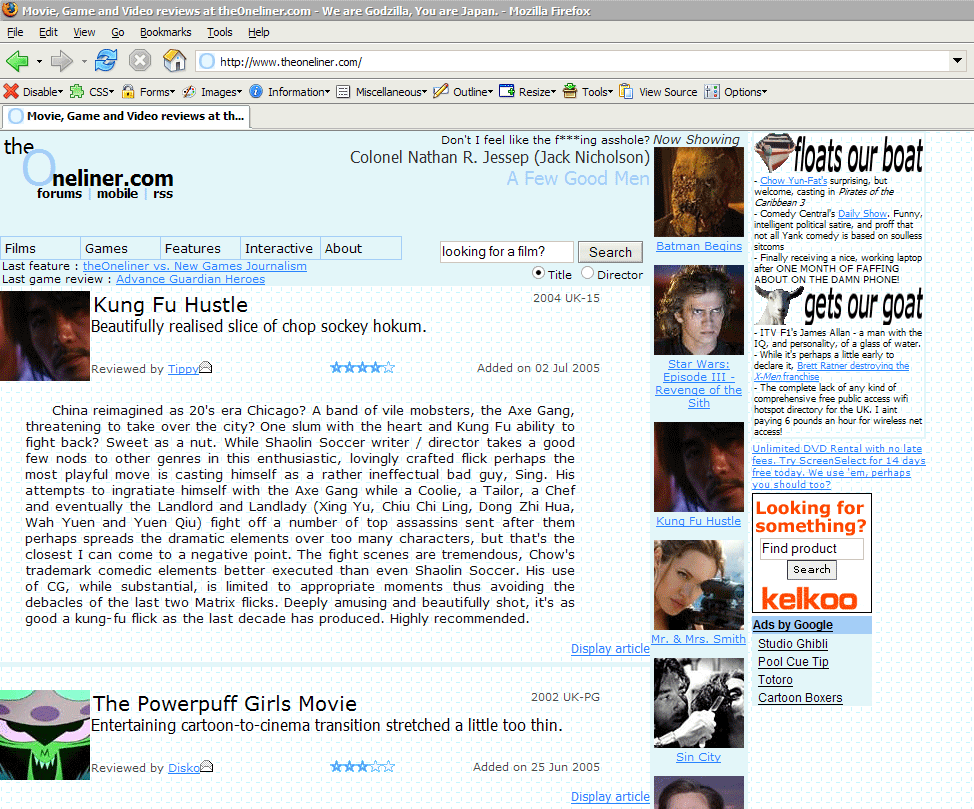
Task: Click the Firefox logo in title bar
Action: (x=10, y=9)
